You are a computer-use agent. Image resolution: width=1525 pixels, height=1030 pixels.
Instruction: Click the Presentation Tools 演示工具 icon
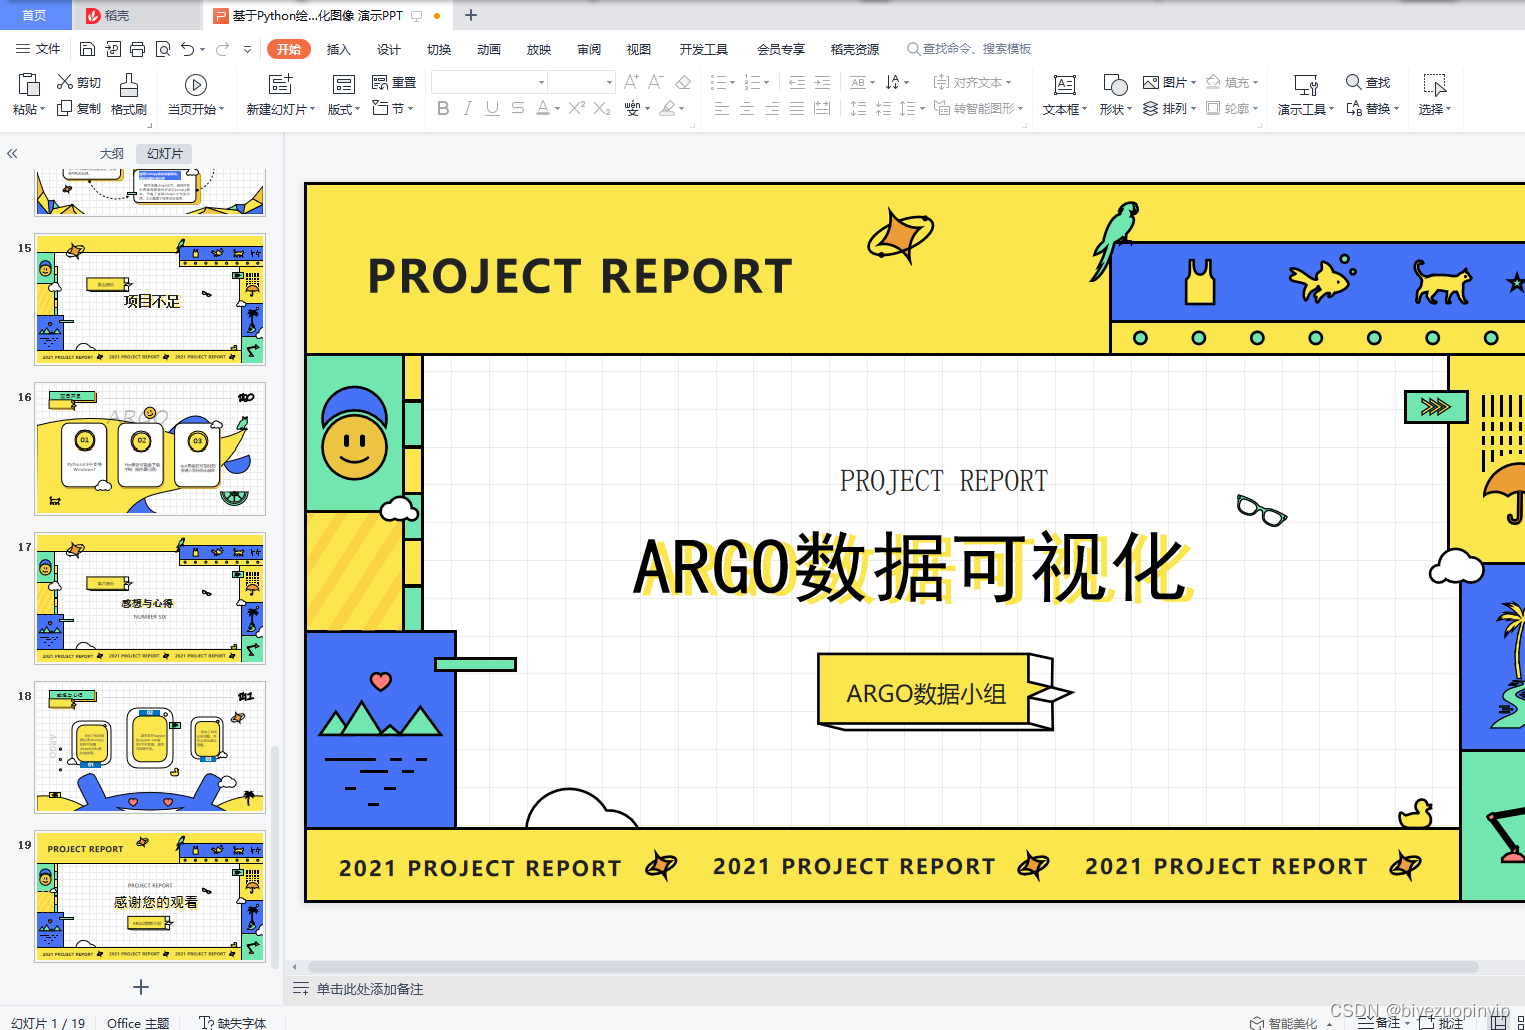1306,85
